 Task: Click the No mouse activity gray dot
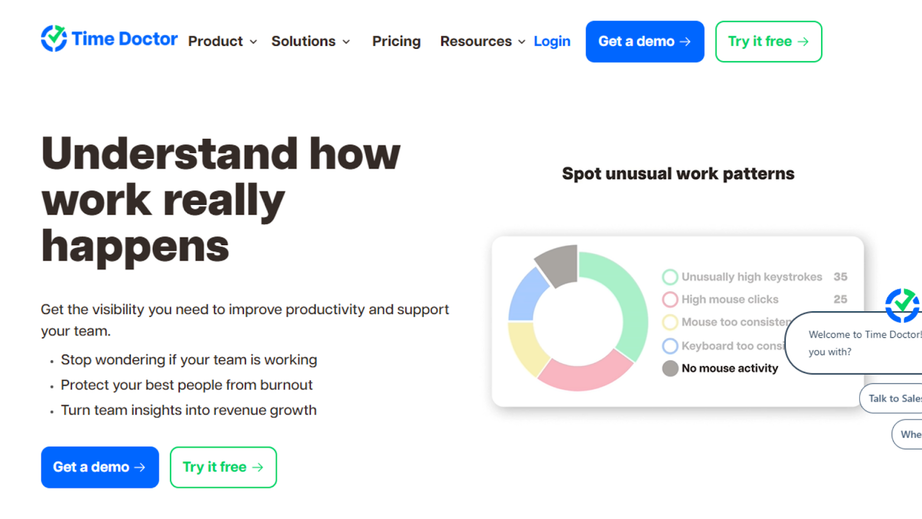(670, 369)
